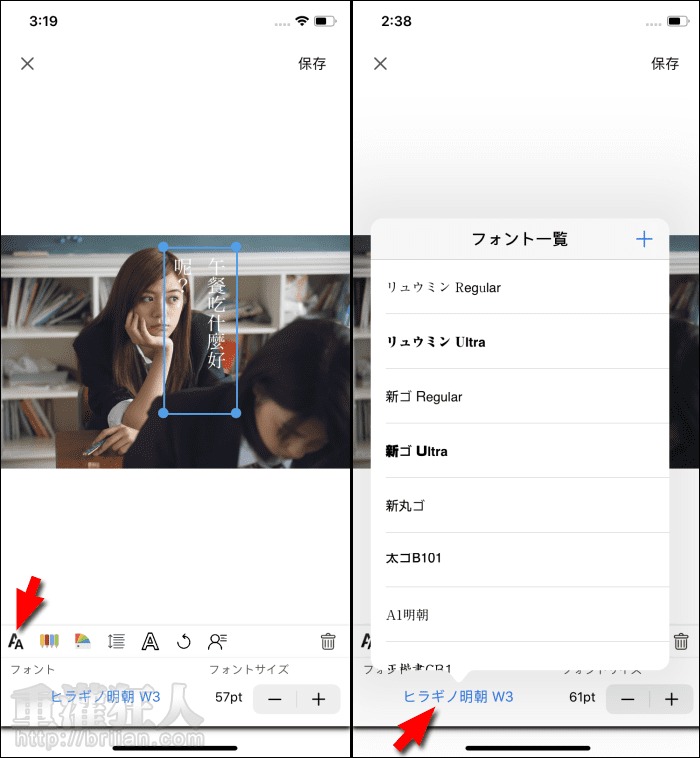Select A1明朝 in the font list
The image size is (700, 758).
tap(407, 615)
